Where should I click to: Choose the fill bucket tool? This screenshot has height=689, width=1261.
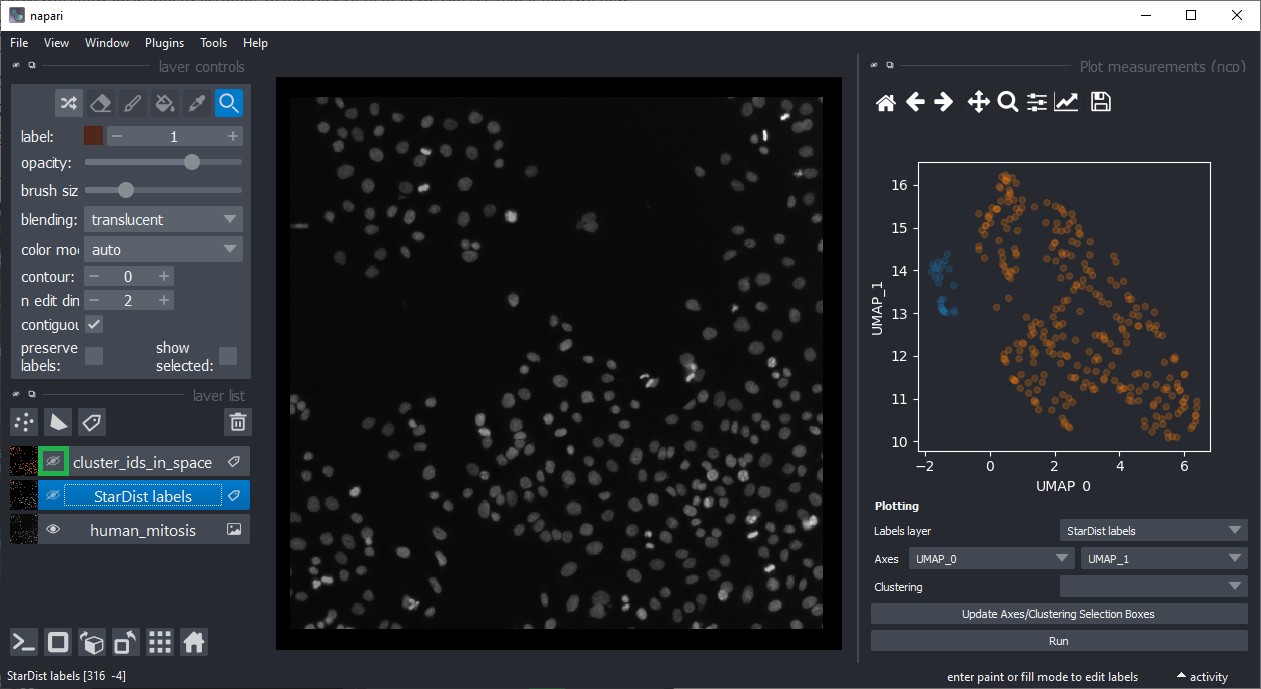tap(165, 103)
